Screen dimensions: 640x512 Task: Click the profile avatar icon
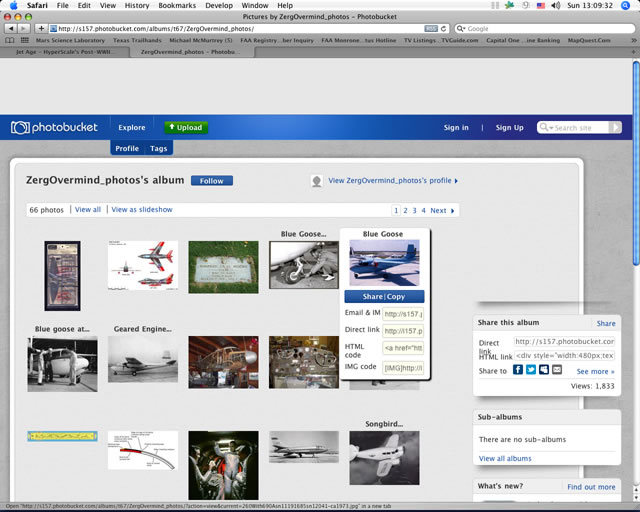[x=317, y=181]
